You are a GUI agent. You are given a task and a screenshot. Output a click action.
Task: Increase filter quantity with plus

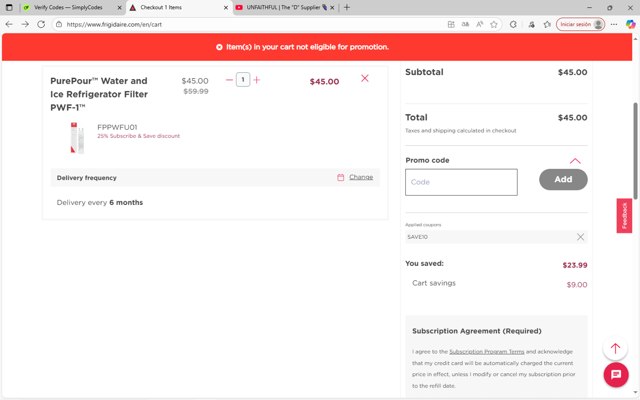pos(257,80)
